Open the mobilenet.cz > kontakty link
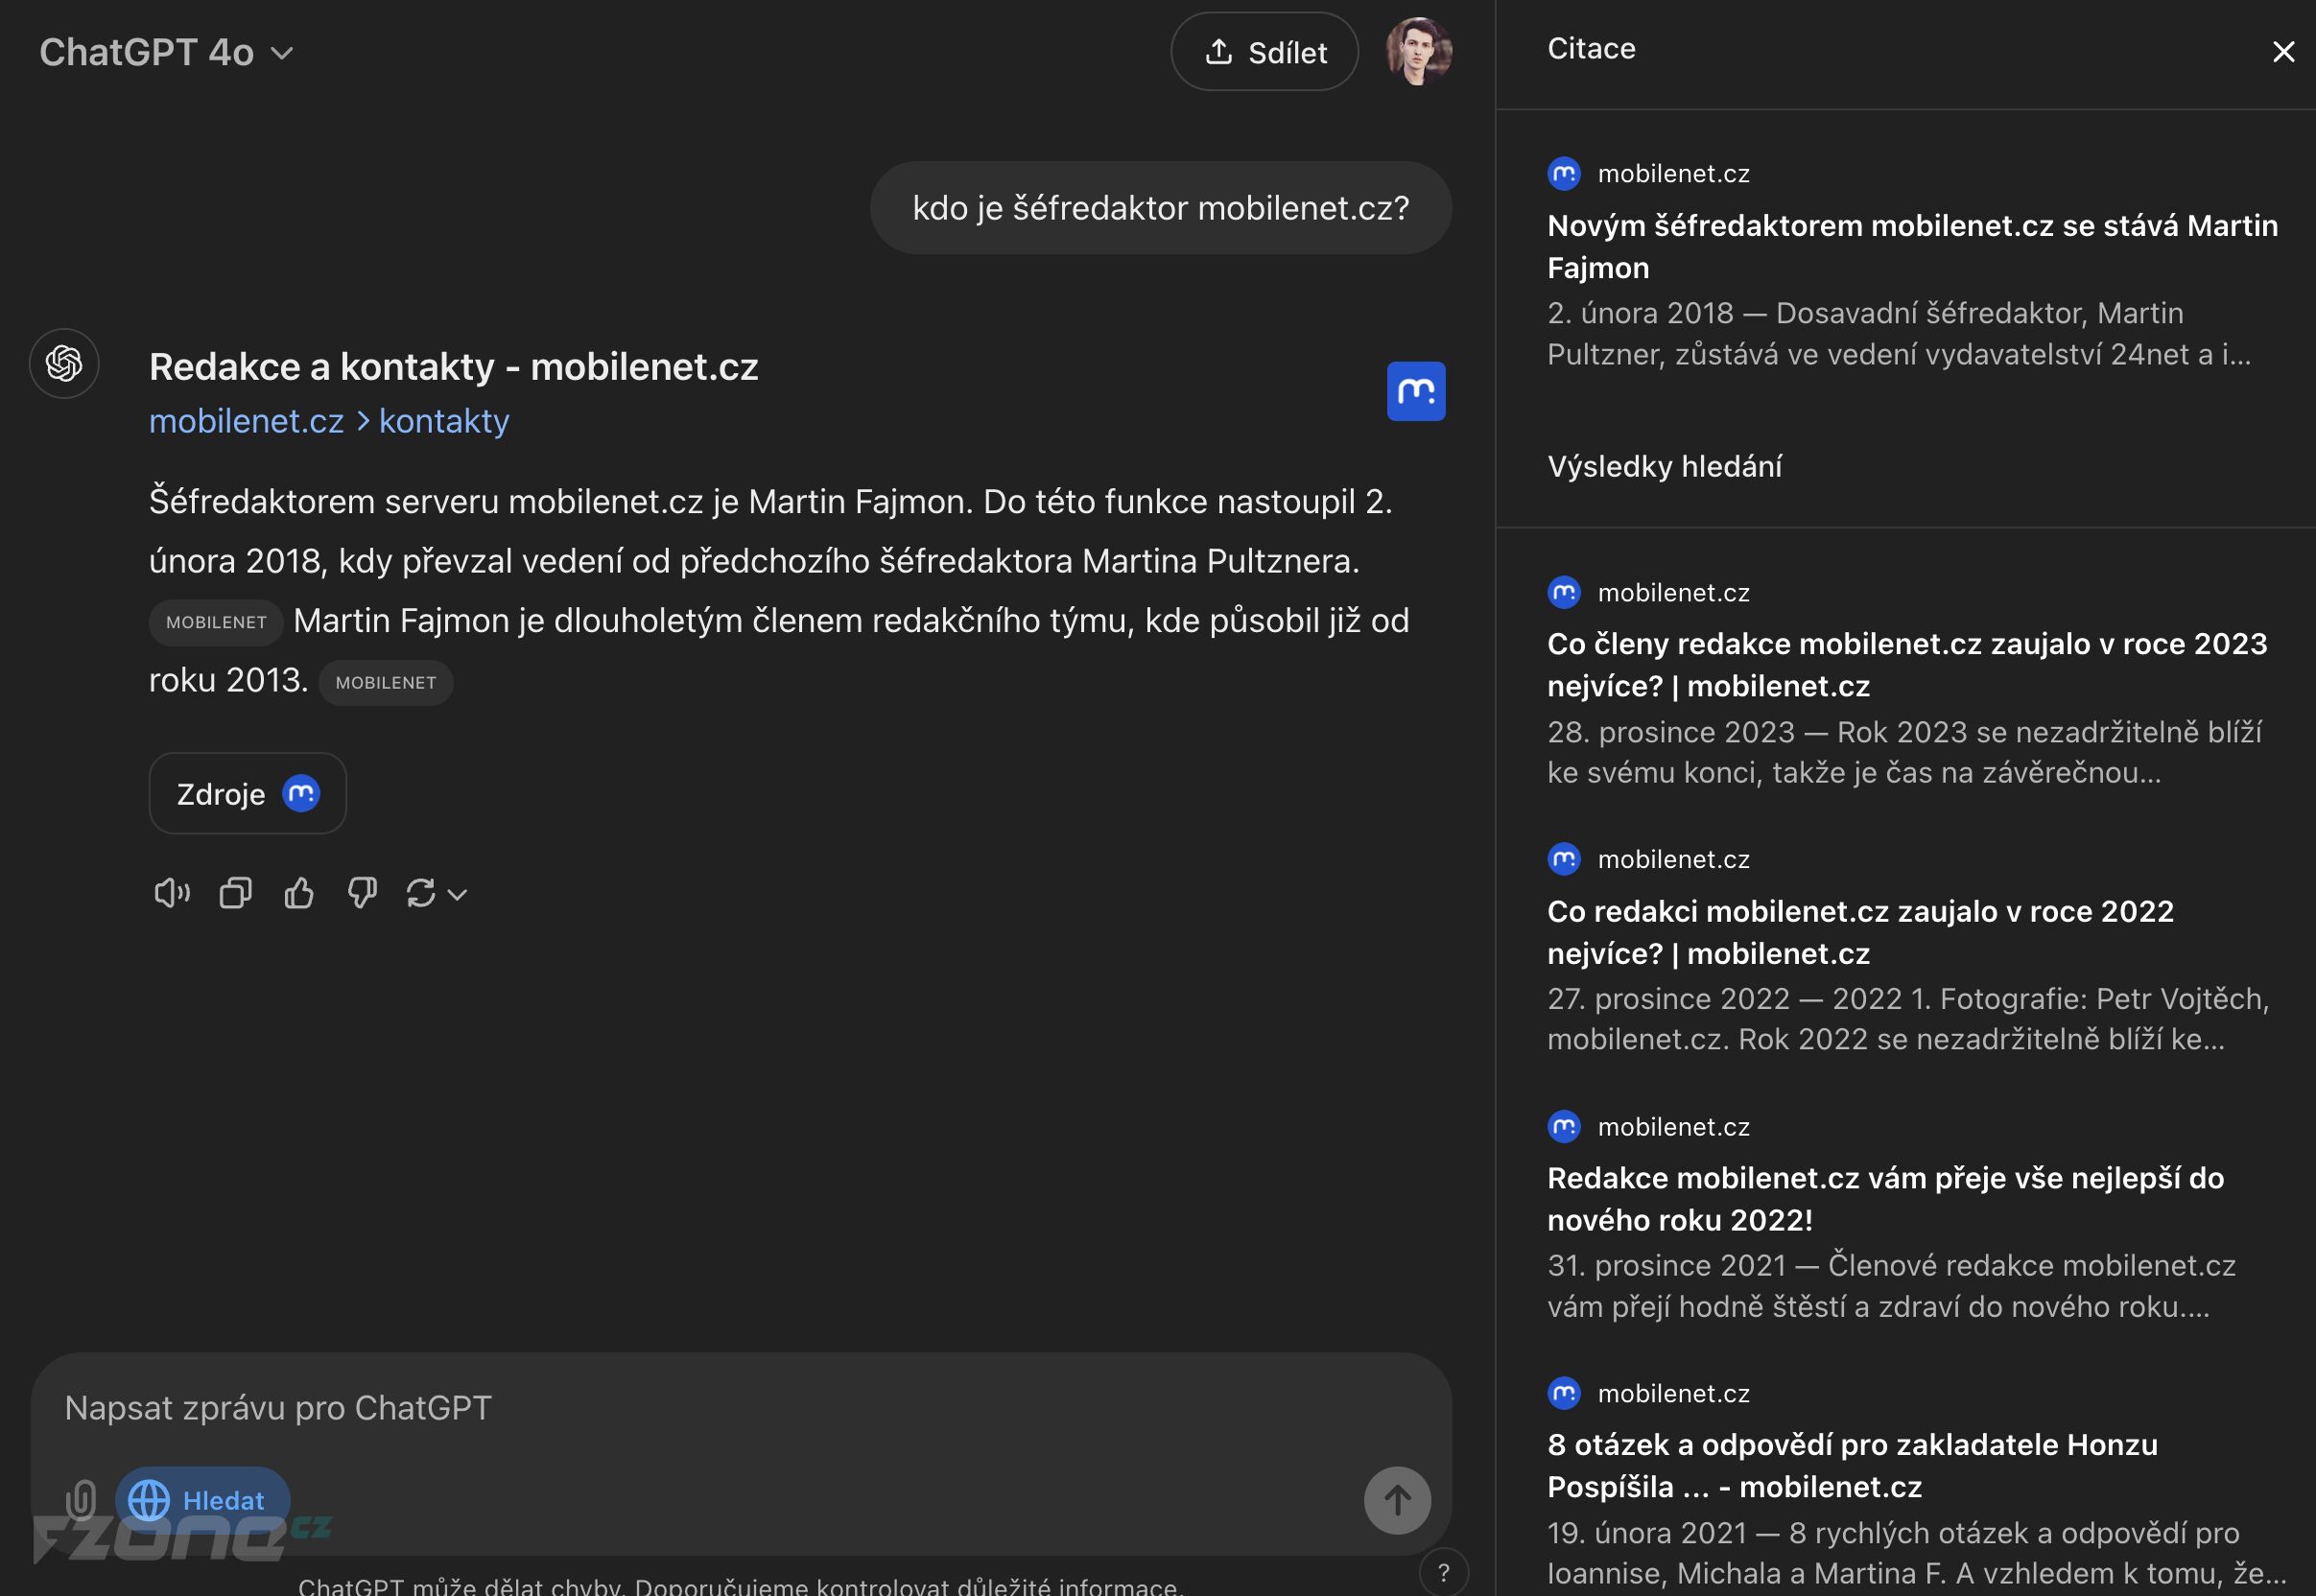Screen dimensions: 2316x1596 (329, 421)
